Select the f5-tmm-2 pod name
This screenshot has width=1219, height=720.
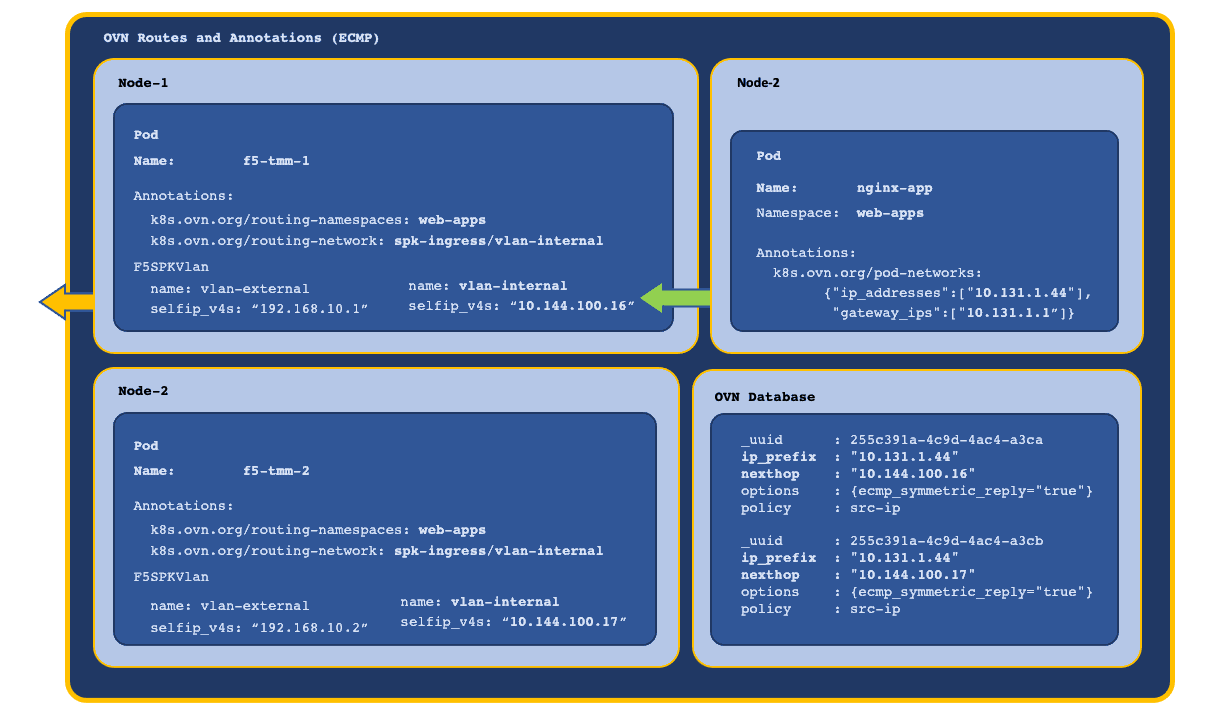[277, 471]
